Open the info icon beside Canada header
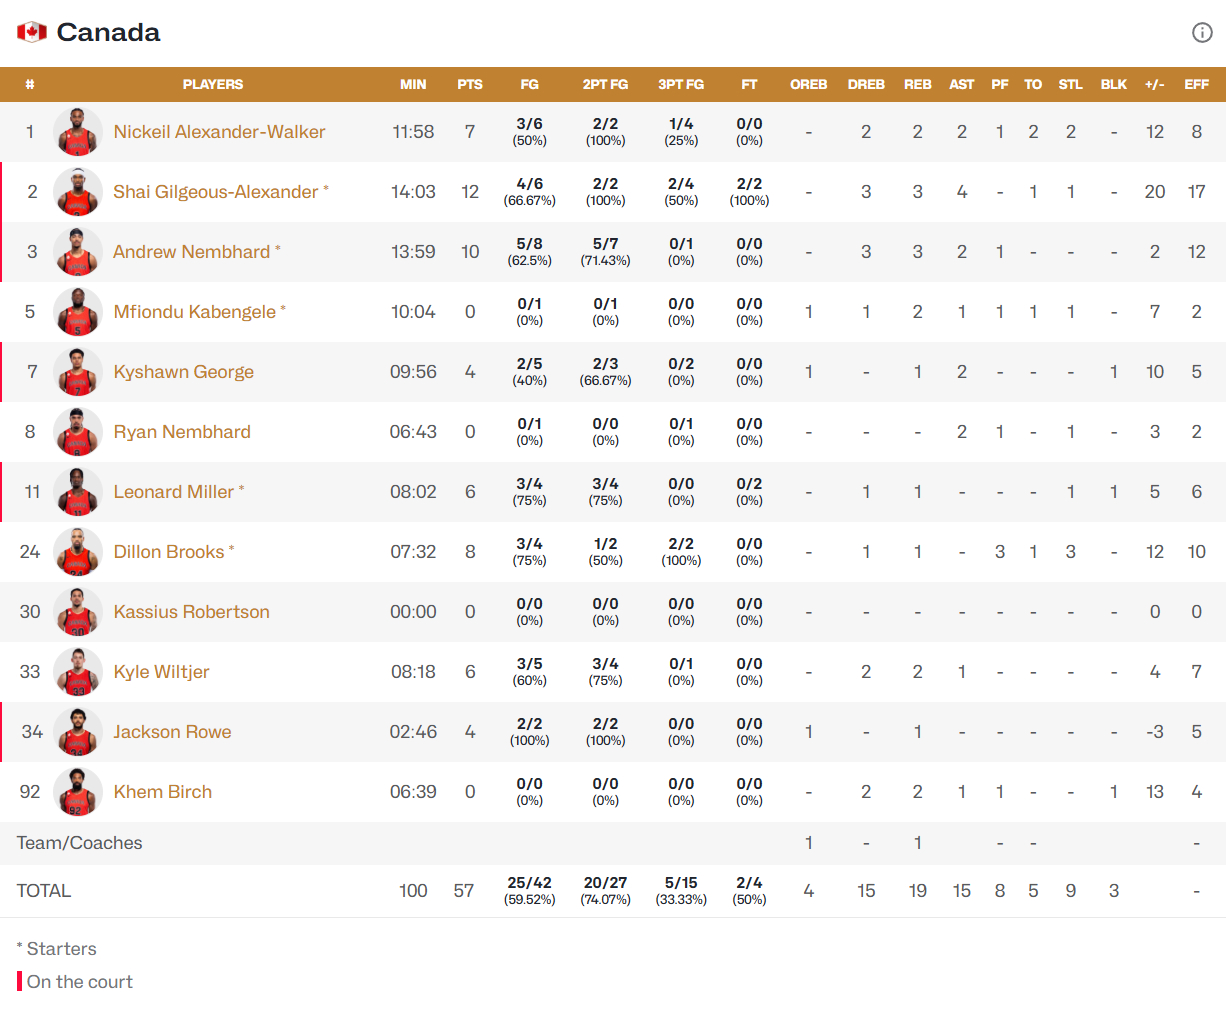1226x1010 pixels. click(1202, 32)
